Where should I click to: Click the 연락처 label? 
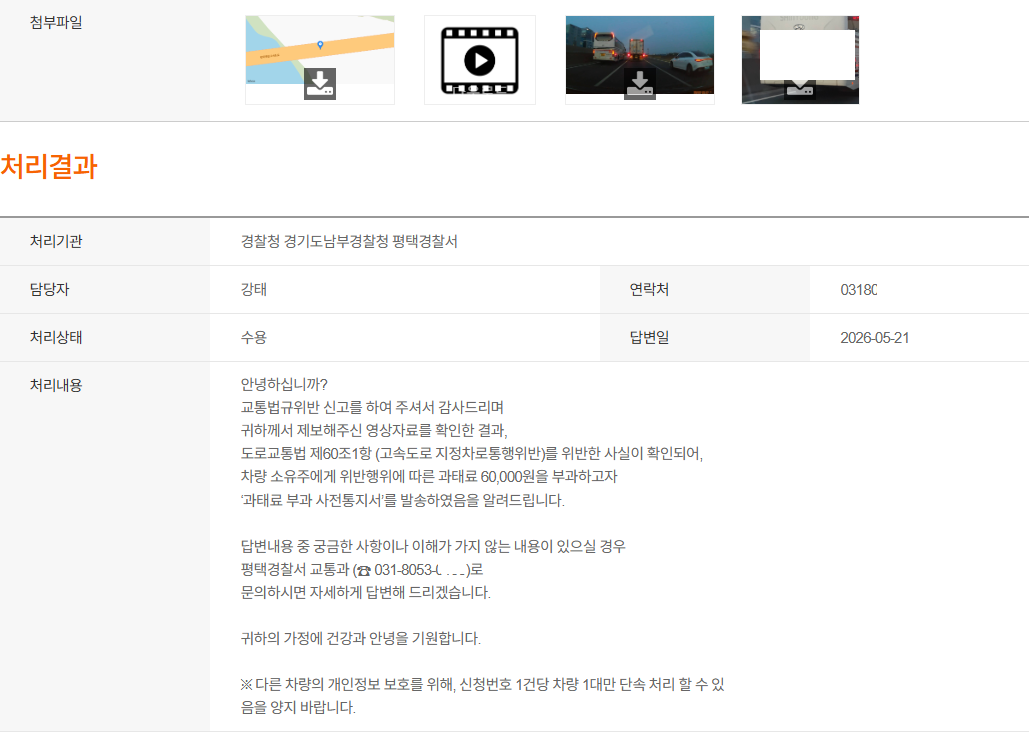(x=649, y=290)
